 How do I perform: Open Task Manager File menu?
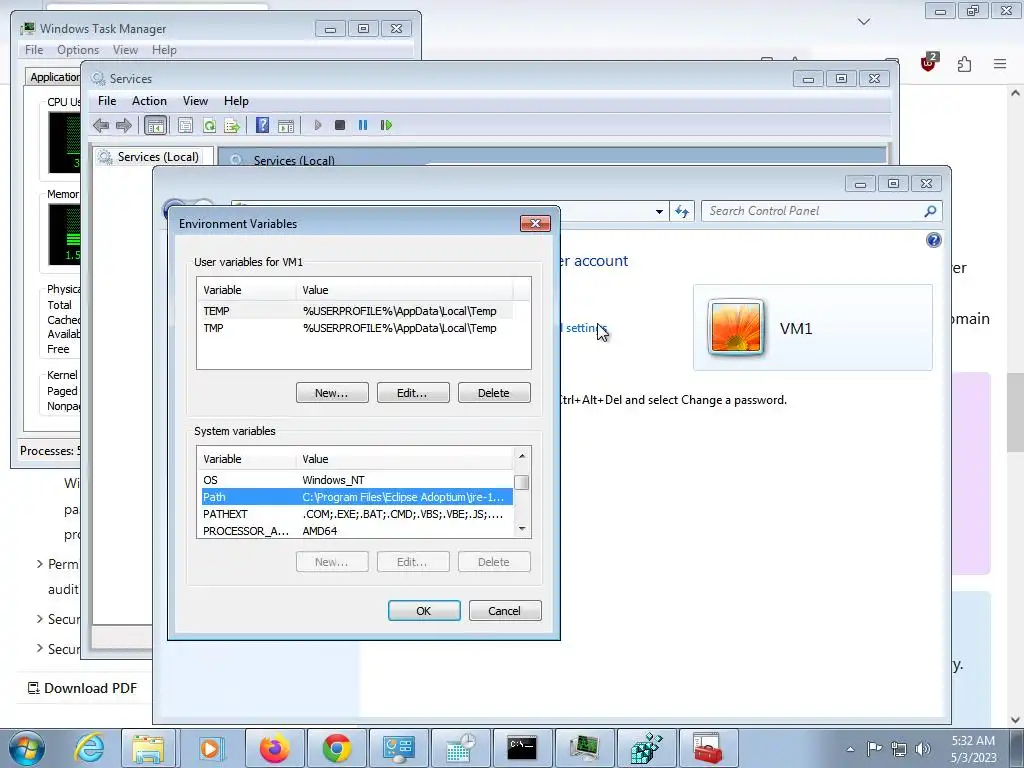pos(34,50)
